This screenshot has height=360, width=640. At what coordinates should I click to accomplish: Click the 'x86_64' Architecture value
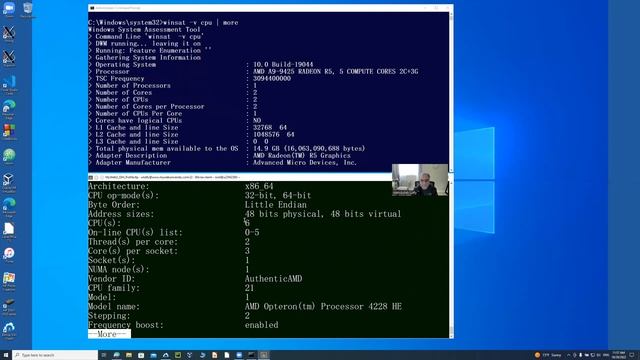pos(259,186)
